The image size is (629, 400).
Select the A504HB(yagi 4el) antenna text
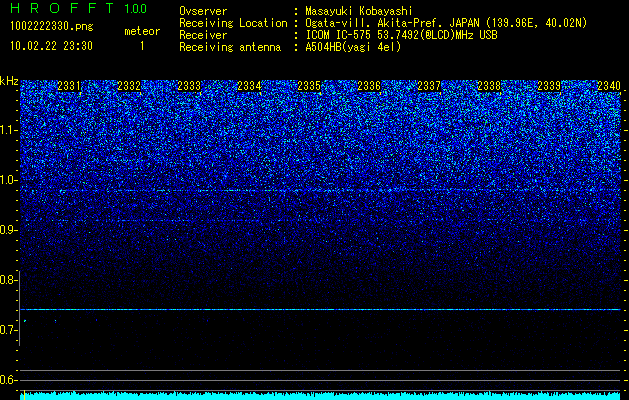pyautogui.click(x=353, y=47)
